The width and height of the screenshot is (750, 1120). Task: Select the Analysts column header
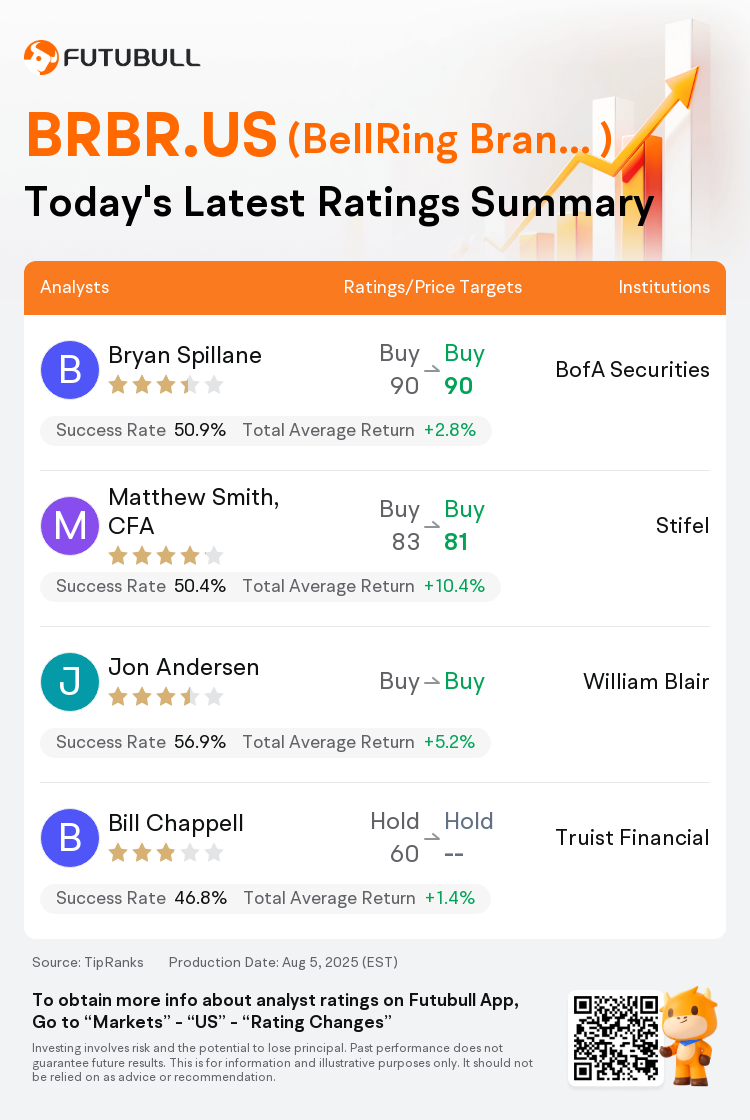pyautogui.click(x=74, y=287)
